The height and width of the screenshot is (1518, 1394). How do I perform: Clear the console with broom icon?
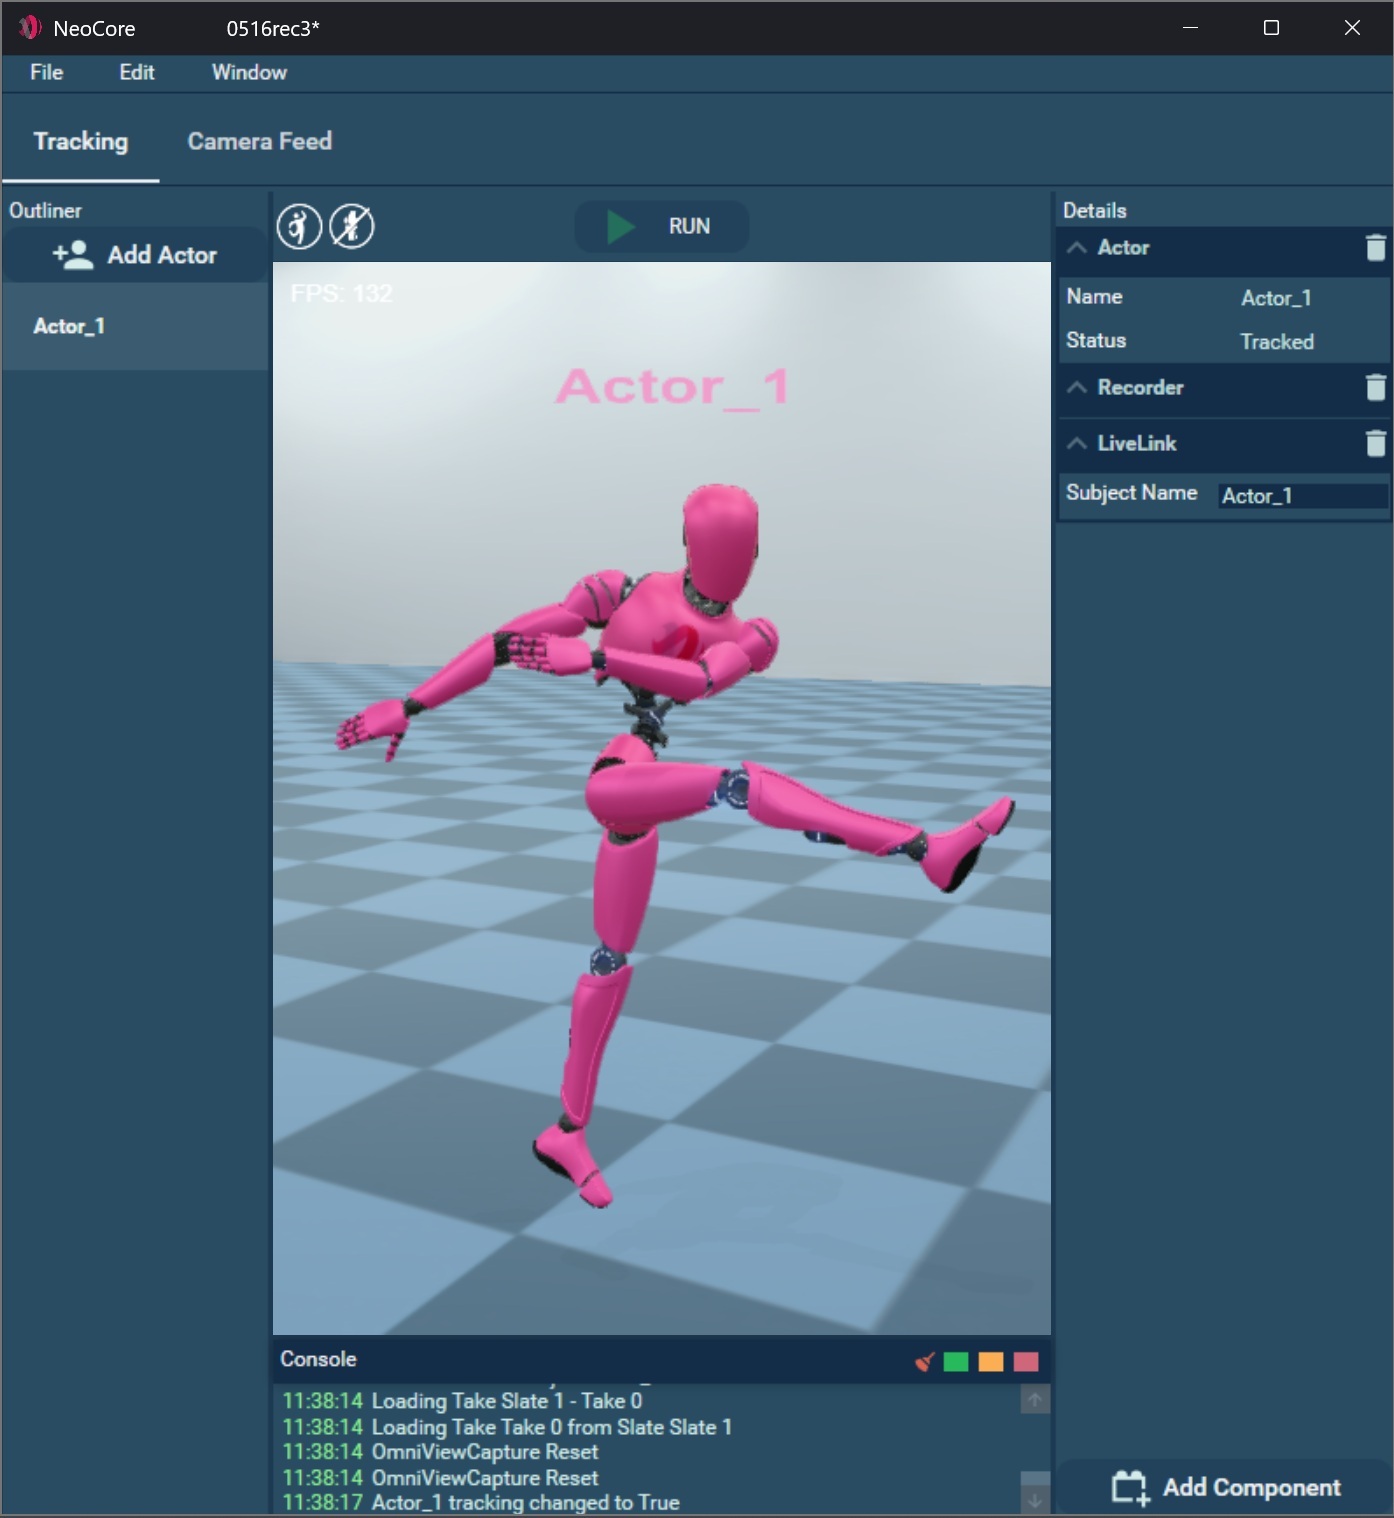coord(924,1362)
